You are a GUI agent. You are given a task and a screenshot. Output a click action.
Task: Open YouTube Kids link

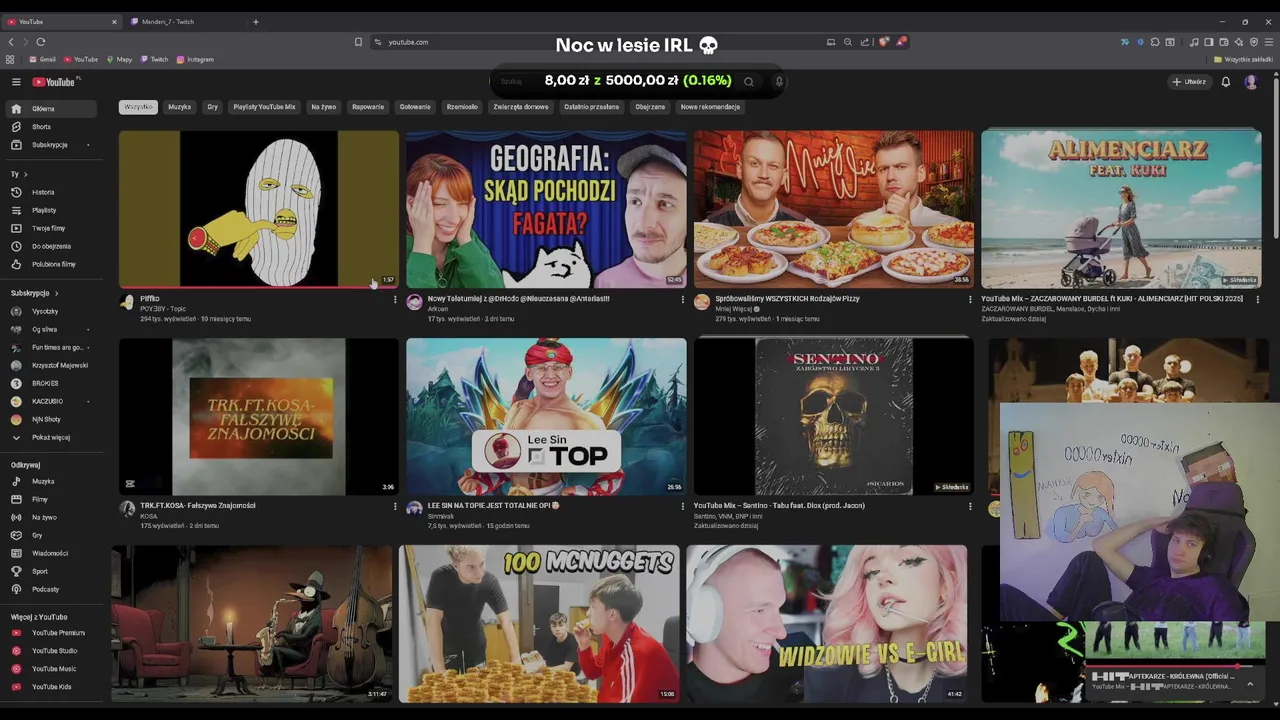(x=51, y=687)
